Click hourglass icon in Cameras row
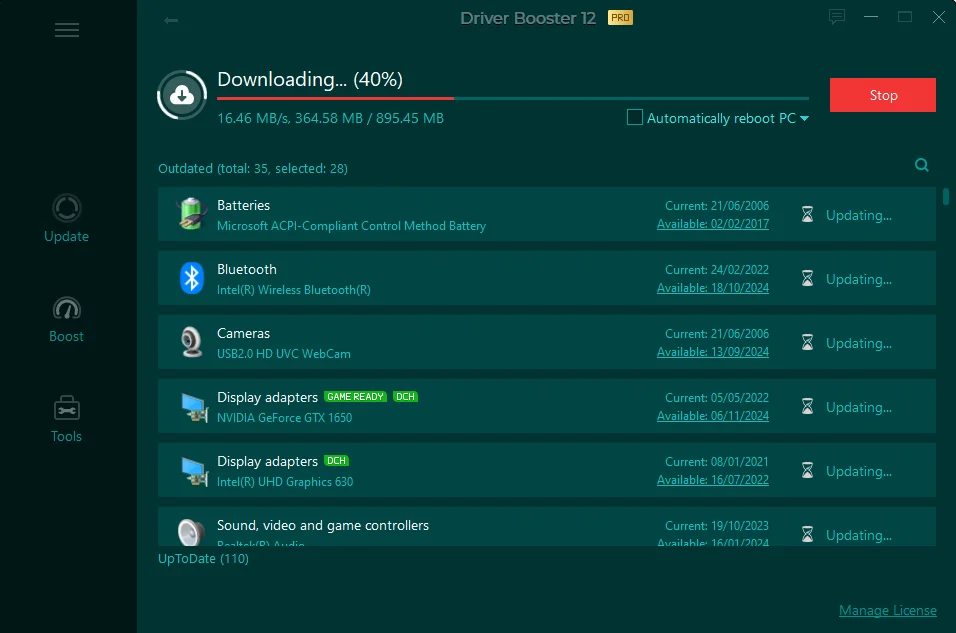The image size is (956, 633). (x=807, y=342)
